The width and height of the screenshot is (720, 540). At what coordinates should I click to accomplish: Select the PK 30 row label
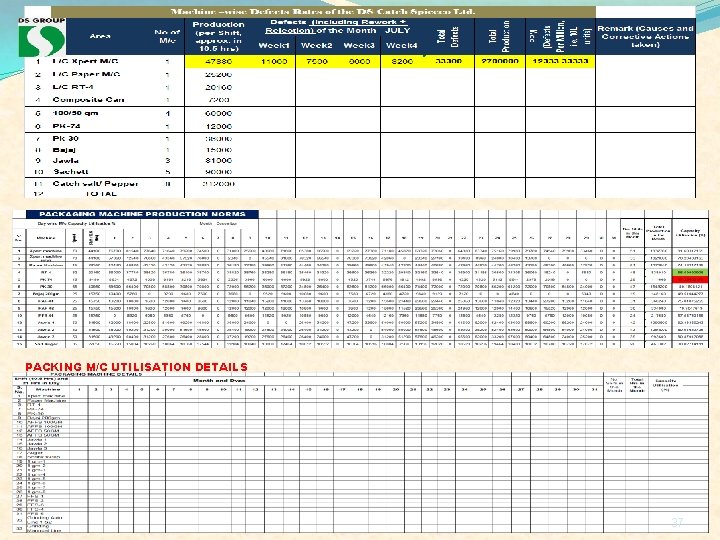pyautogui.click(x=66, y=138)
